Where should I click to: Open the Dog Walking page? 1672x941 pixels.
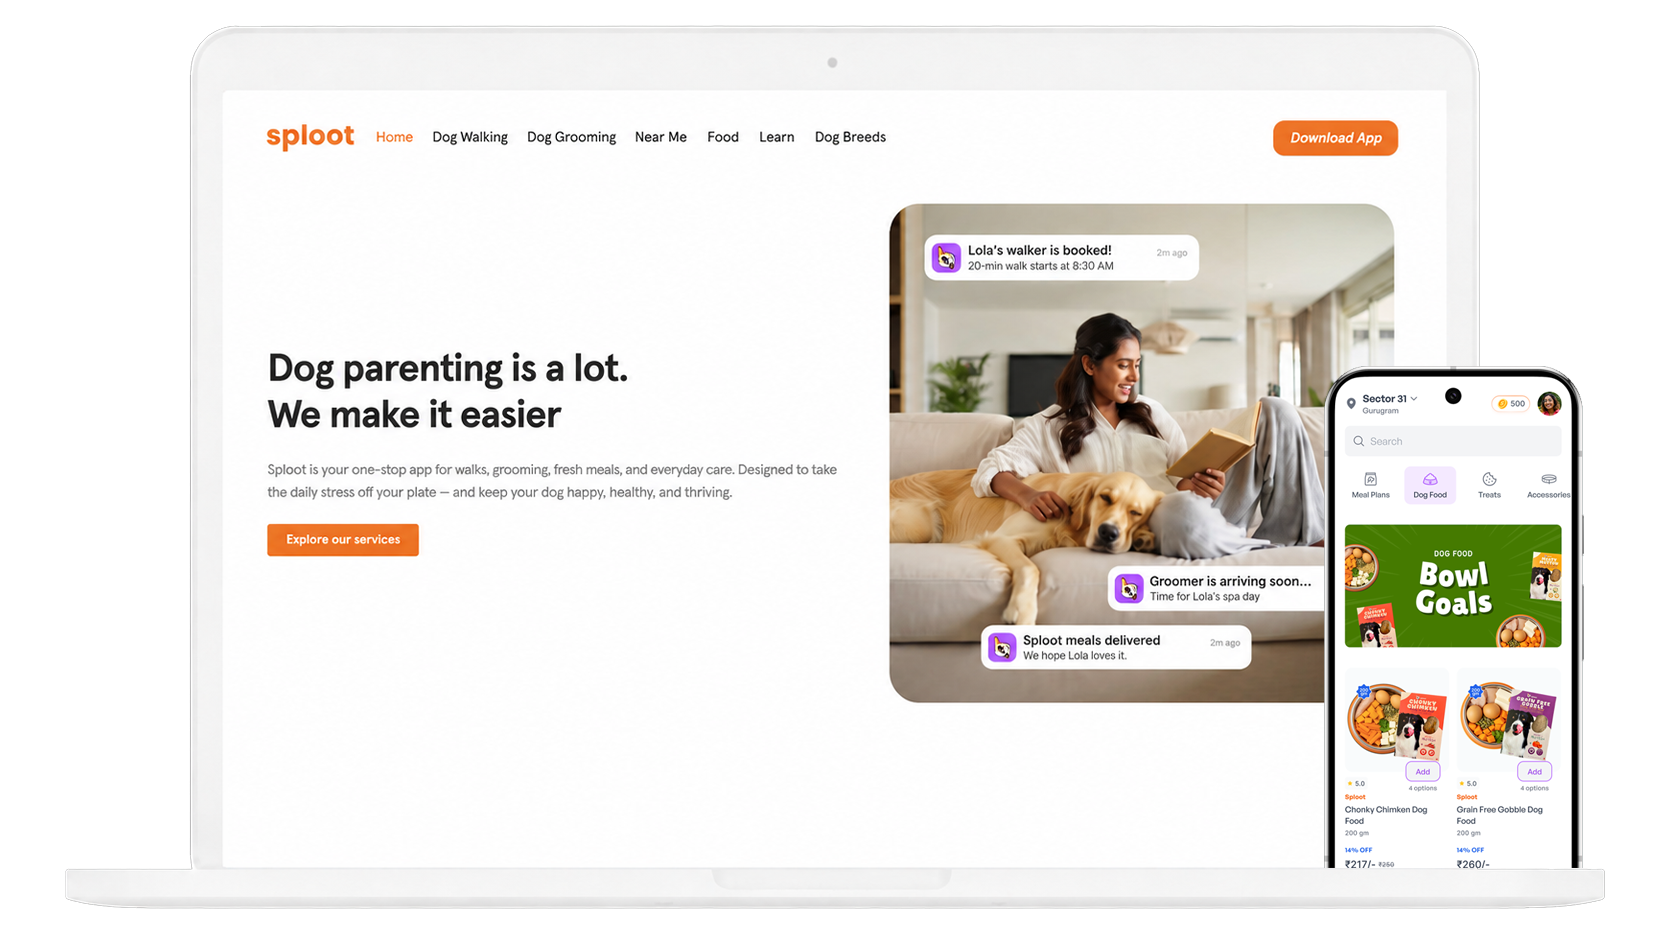pos(470,137)
